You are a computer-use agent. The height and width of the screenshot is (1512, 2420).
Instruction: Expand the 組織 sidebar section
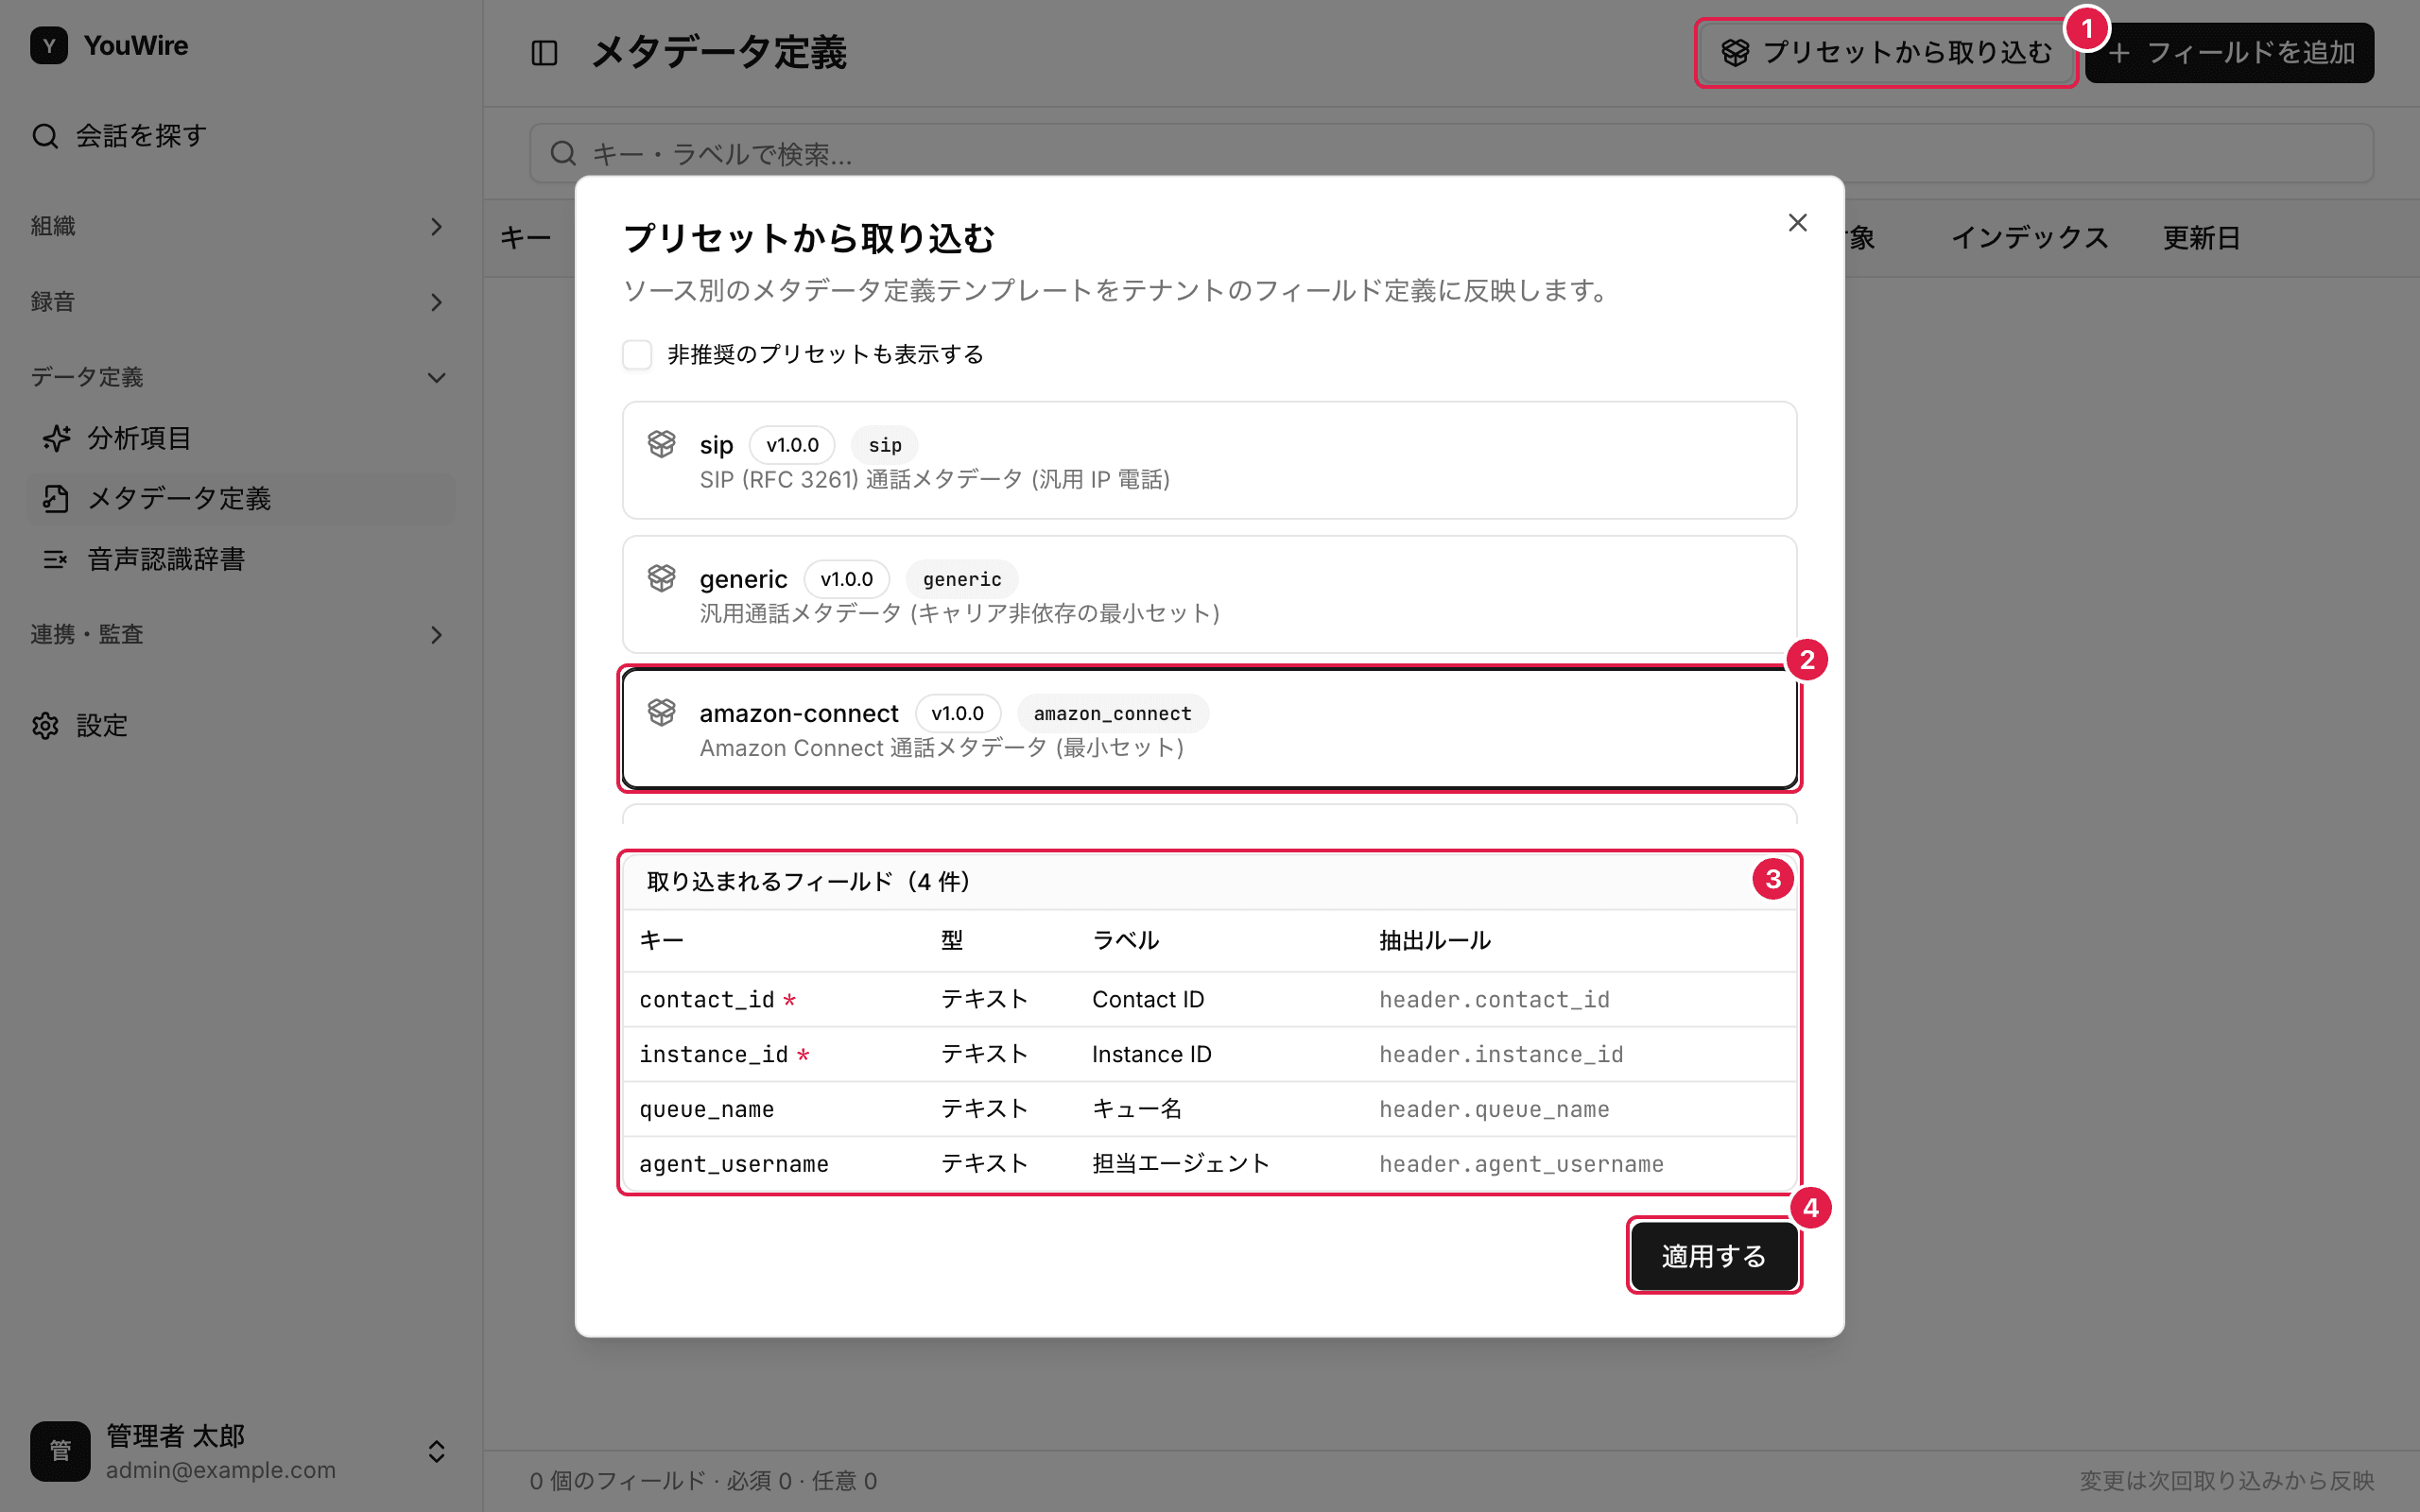coord(436,227)
